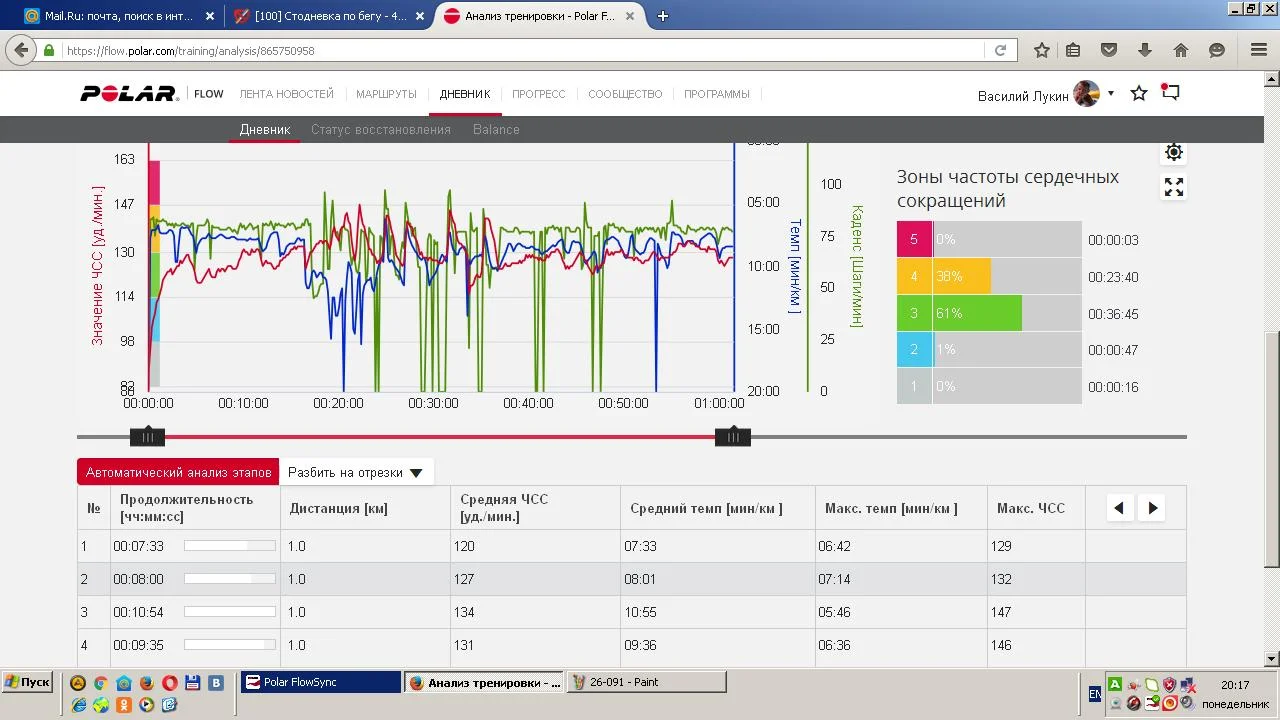Open user profile dropdown arrow
This screenshot has width=1280, height=720.
pos(1111,93)
